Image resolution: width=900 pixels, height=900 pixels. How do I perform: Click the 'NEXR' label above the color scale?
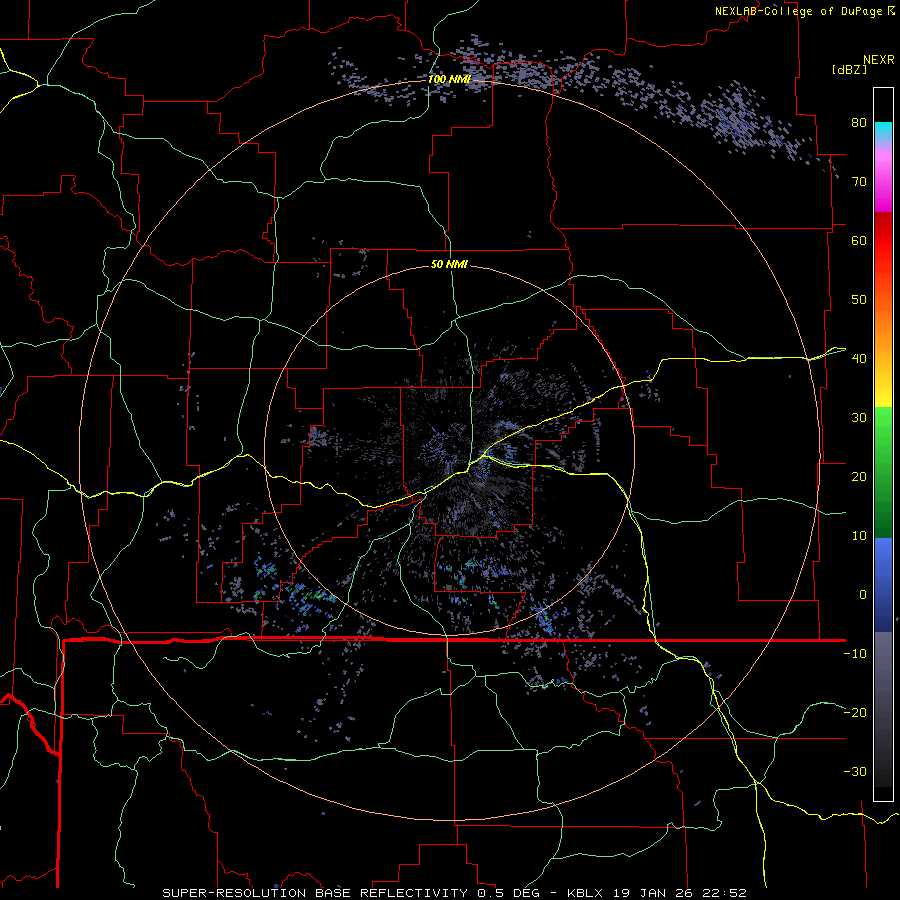(878, 60)
